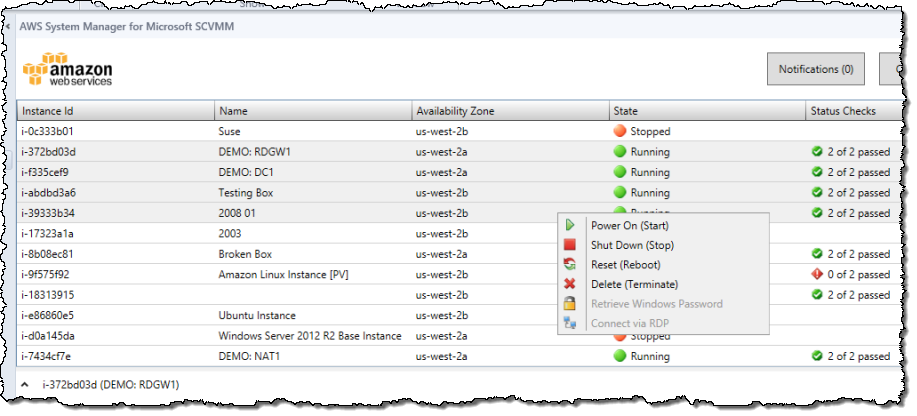Click the green Running dot for Testing Box
917x416 pixels.
[620, 192]
